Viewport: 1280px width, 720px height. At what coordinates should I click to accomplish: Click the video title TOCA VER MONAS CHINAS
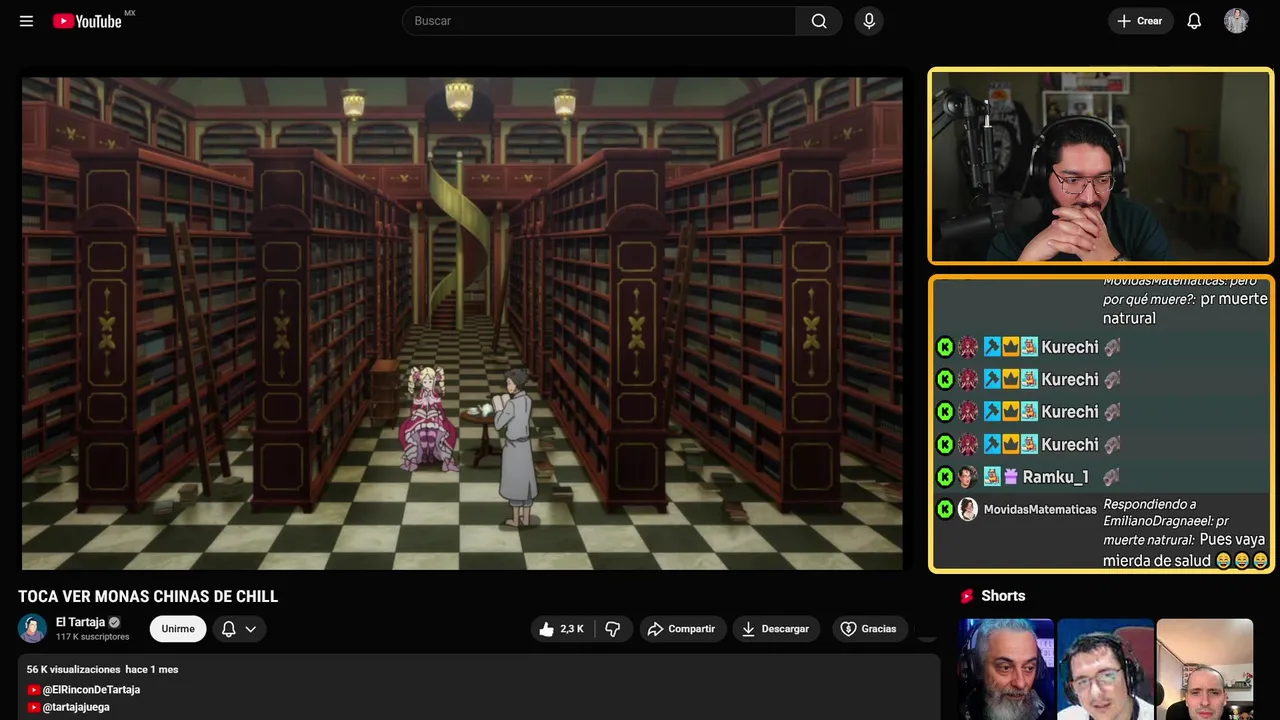(148, 596)
